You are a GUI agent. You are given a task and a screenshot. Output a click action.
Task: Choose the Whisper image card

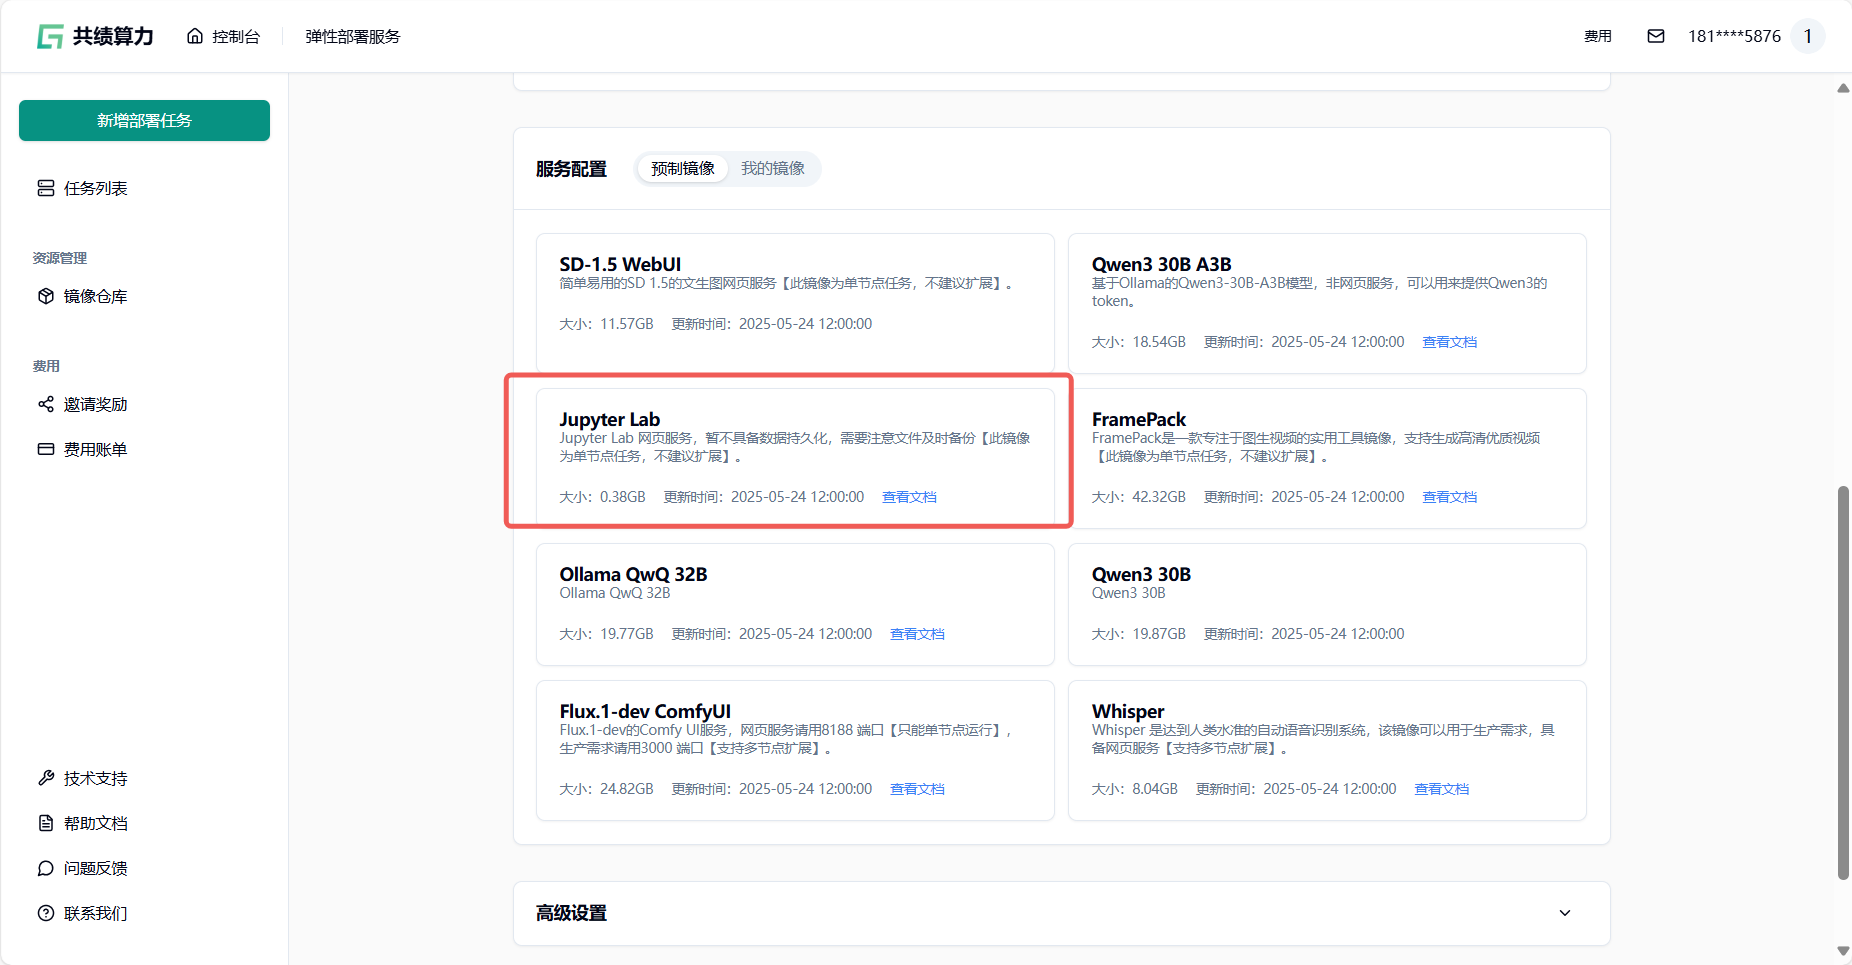tap(1326, 750)
